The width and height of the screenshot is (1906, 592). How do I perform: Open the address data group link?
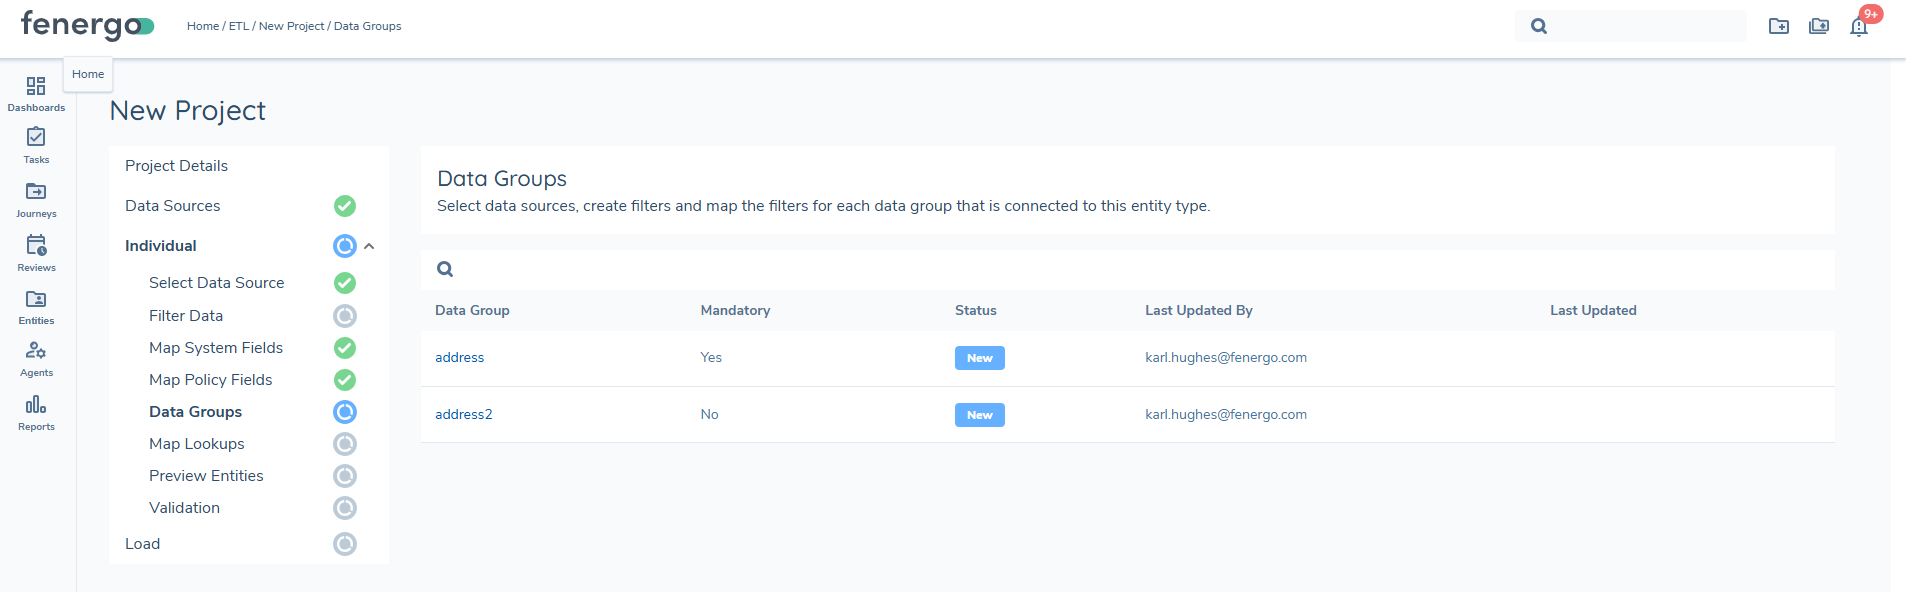tap(459, 358)
